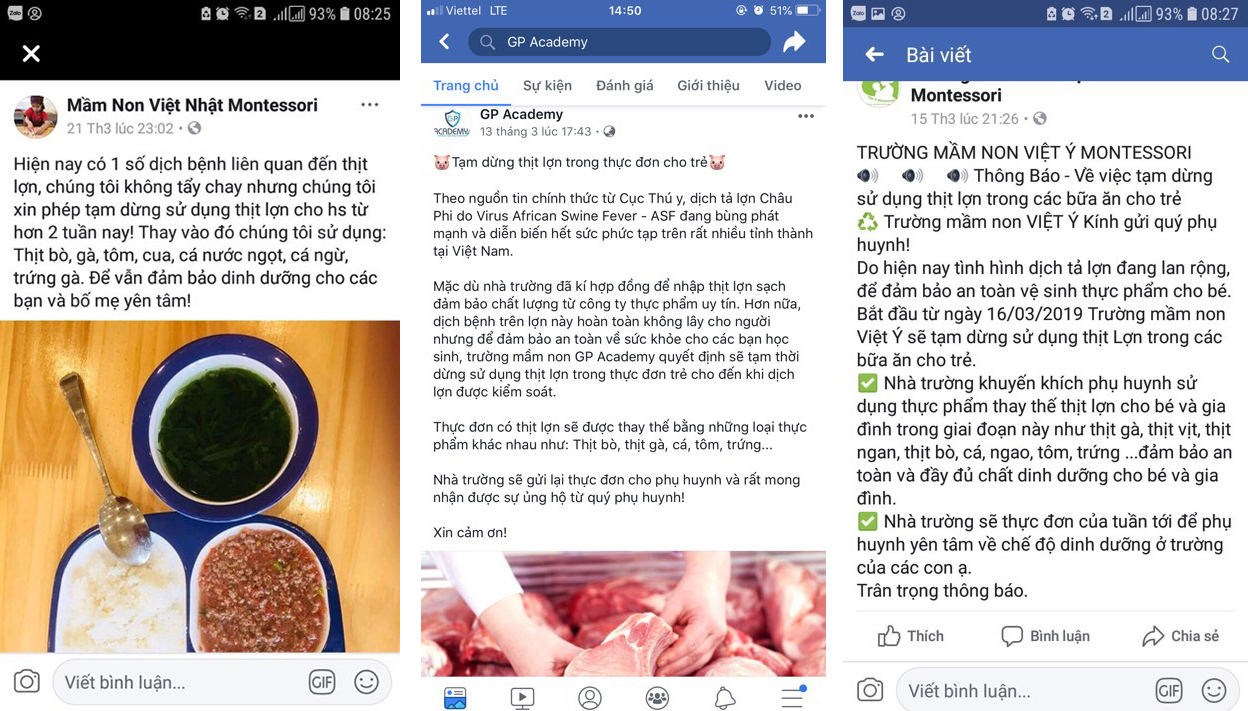This screenshot has width=1248, height=711.
Task: Open camera icon beside left comment box
Action: (x=27, y=682)
